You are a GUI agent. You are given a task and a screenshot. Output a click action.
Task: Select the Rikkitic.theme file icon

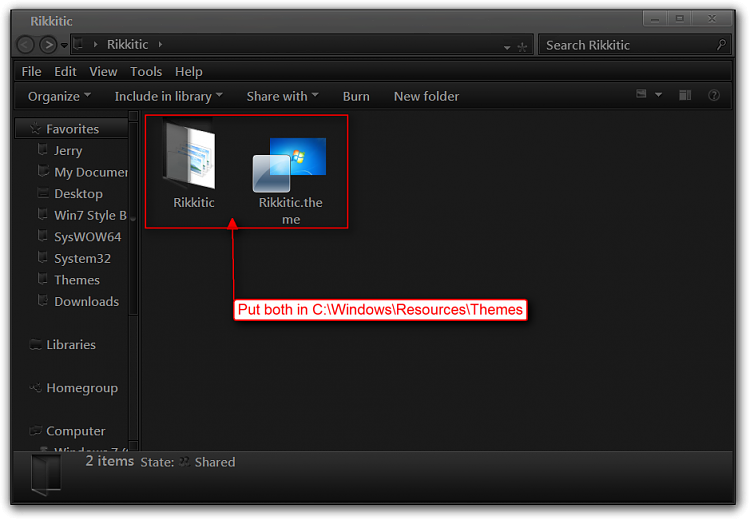(290, 165)
